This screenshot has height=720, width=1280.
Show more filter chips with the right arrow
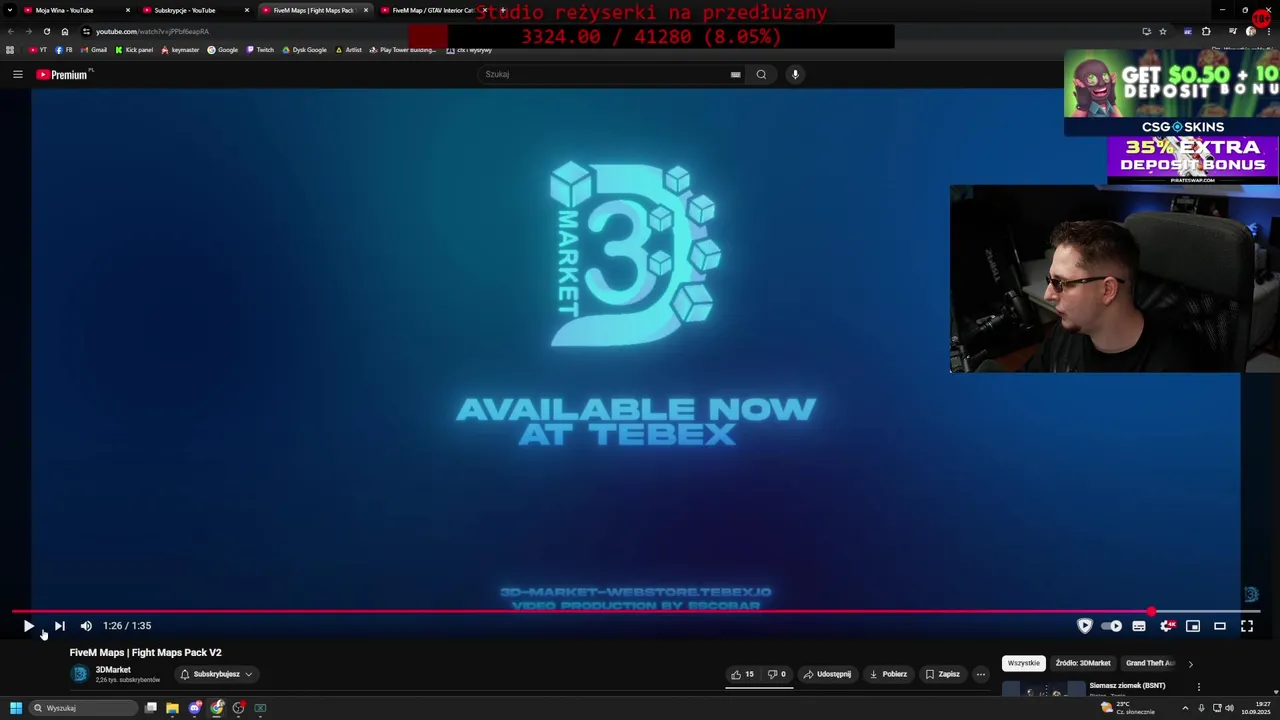1190,664
